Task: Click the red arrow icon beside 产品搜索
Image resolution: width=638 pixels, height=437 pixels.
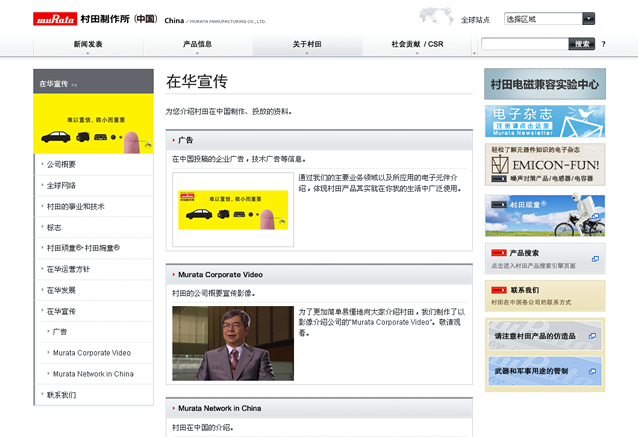Action: click(499, 253)
